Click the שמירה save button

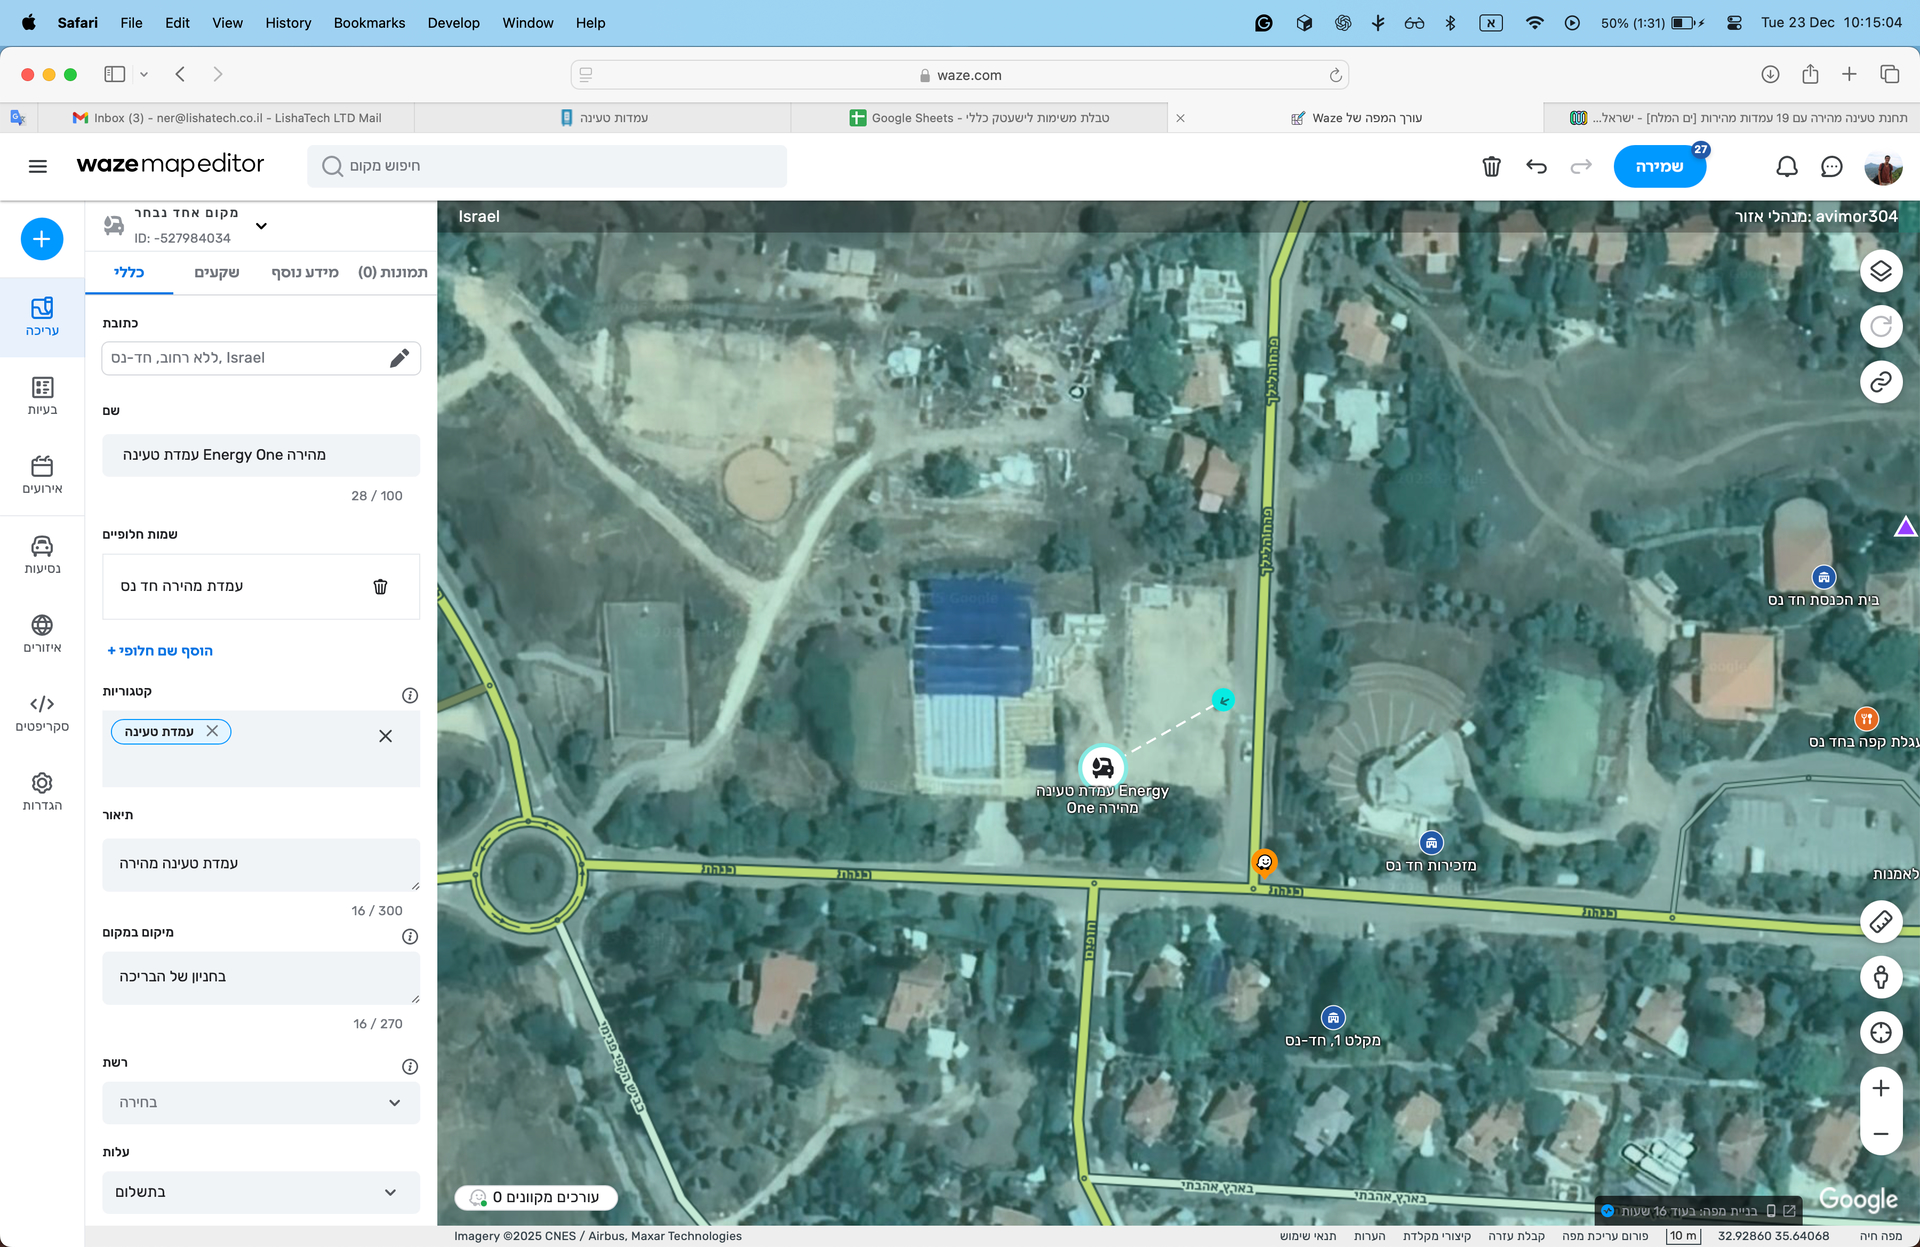point(1659,166)
